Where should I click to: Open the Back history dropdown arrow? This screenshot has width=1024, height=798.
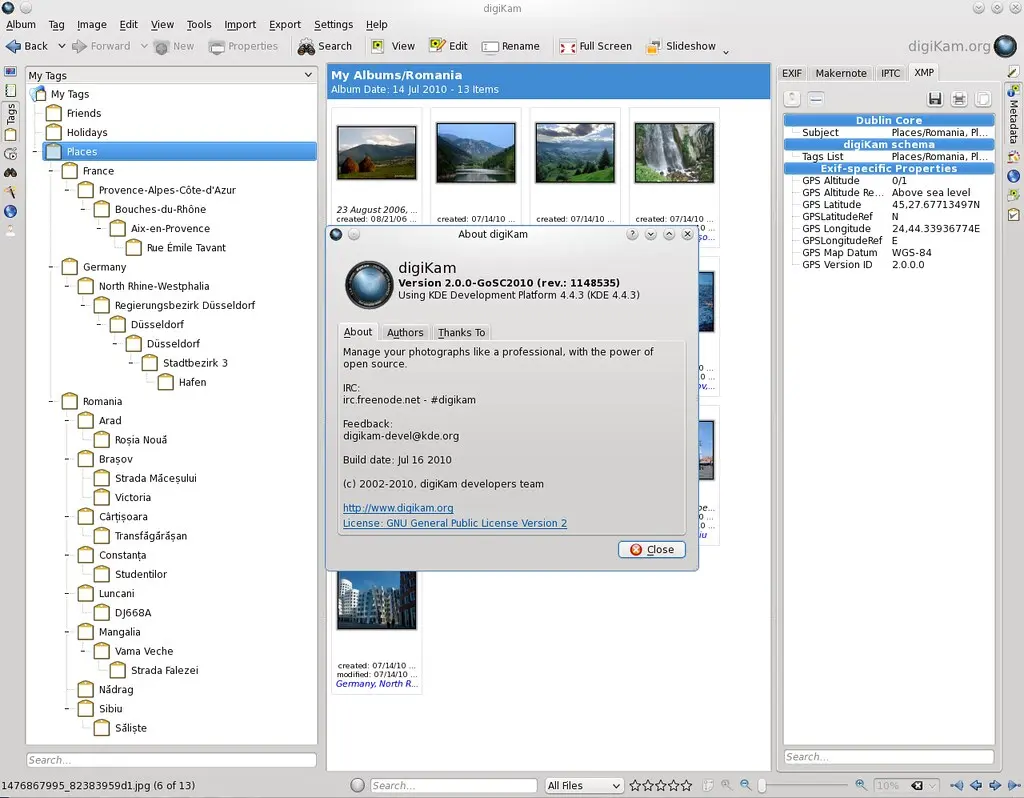click(61, 46)
